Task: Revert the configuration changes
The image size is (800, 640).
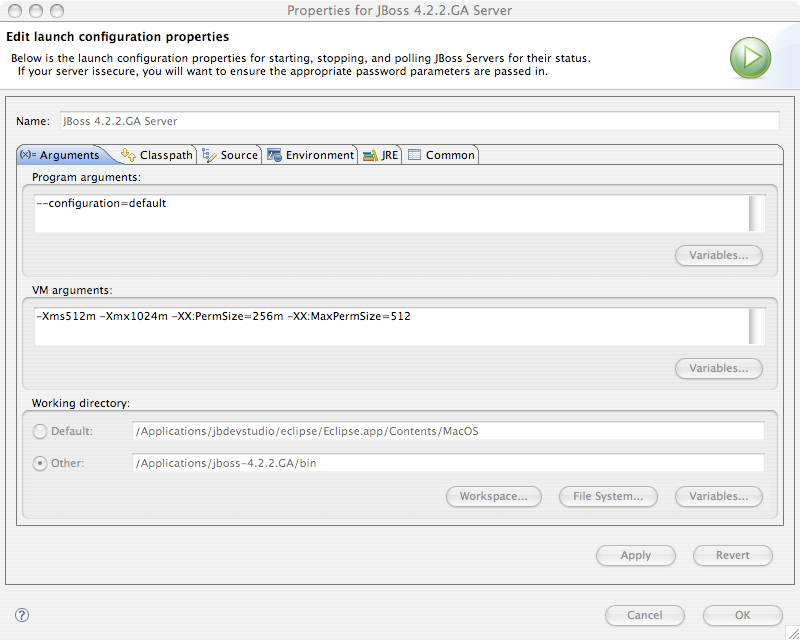Action: pyautogui.click(x=733, y=555)
